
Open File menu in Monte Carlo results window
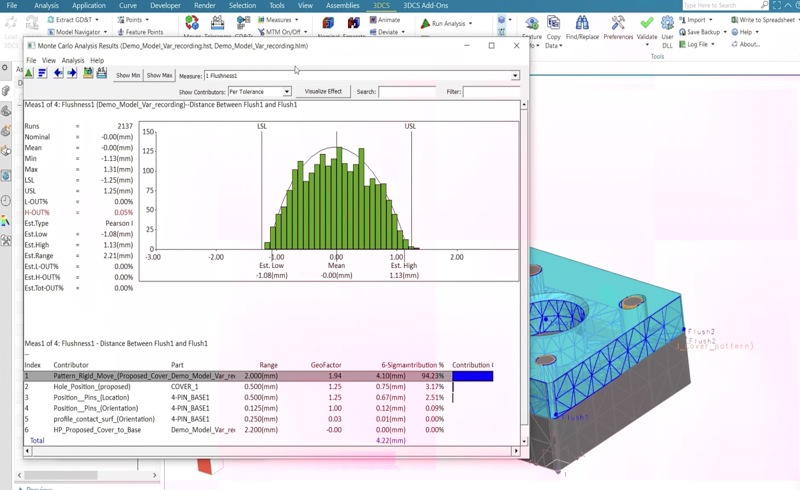31,60
